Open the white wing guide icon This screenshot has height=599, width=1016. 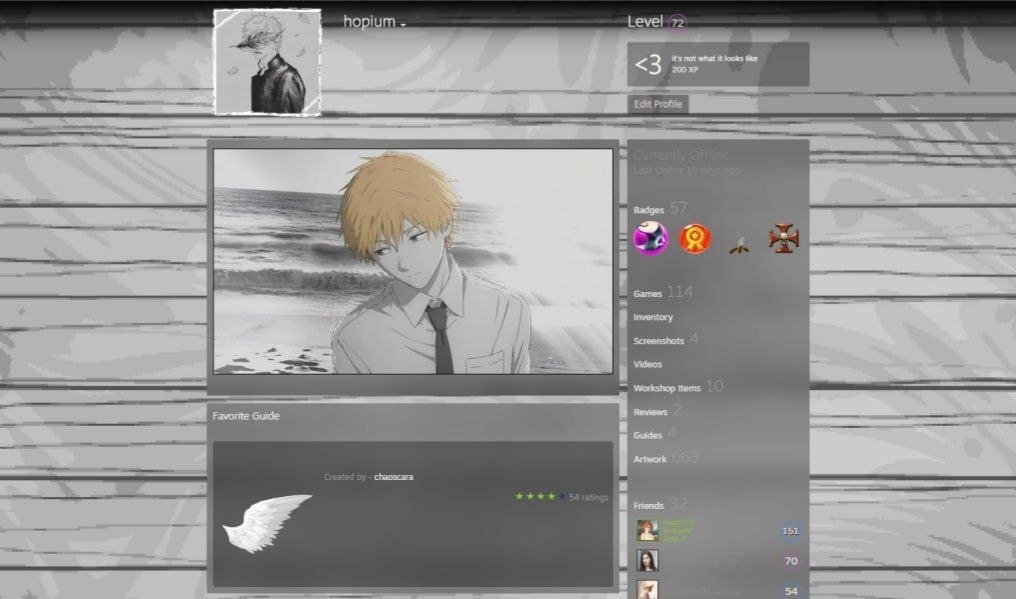266,523
